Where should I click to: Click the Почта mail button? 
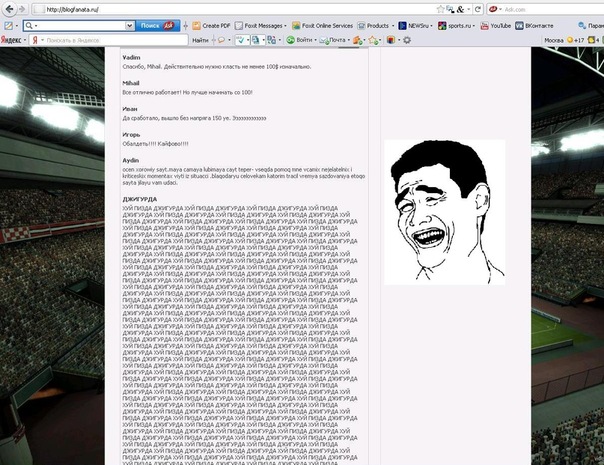tap(338, 40)
